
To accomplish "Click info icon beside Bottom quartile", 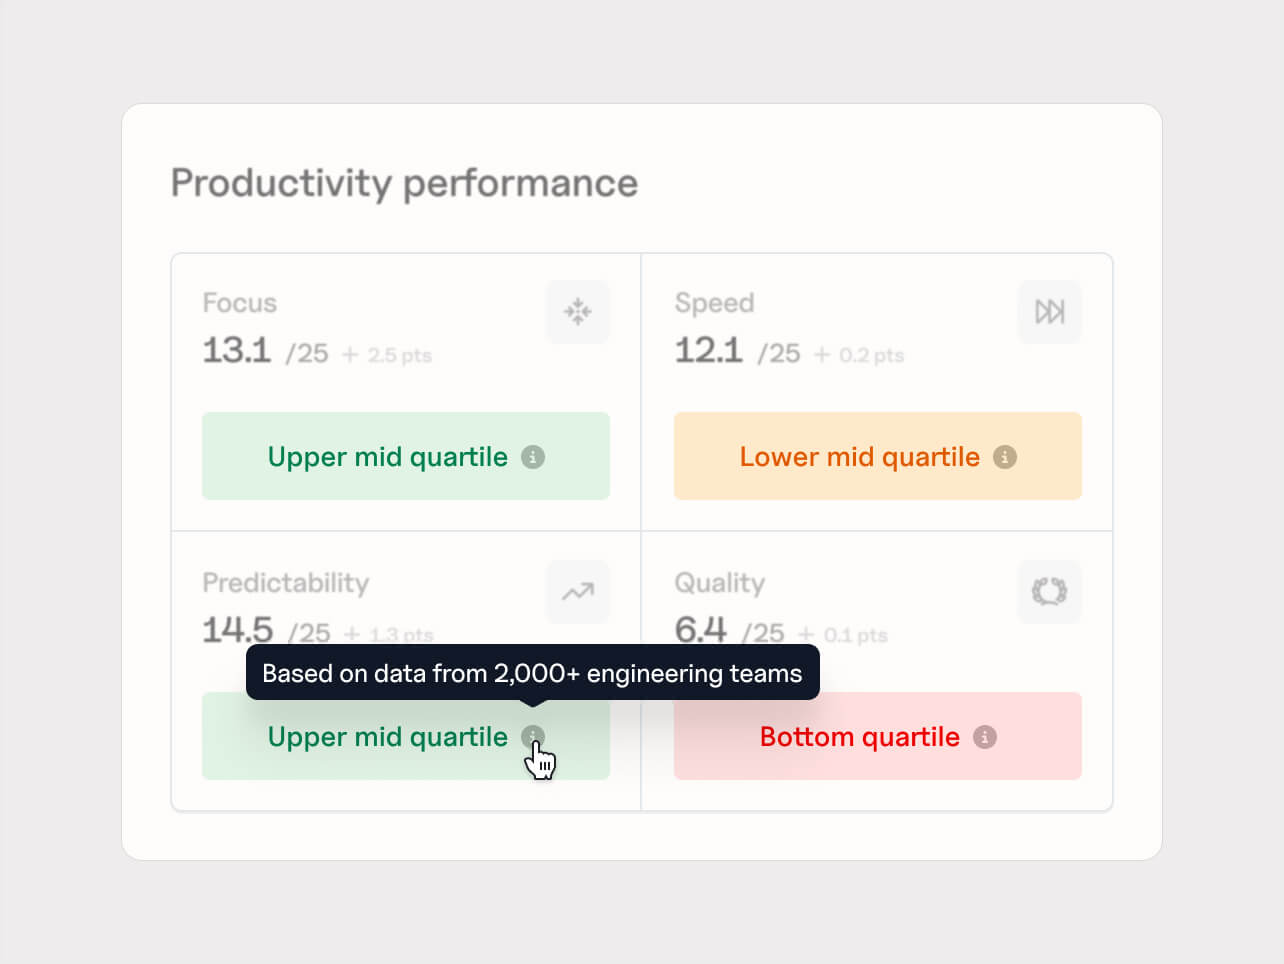I will (985, 737).
